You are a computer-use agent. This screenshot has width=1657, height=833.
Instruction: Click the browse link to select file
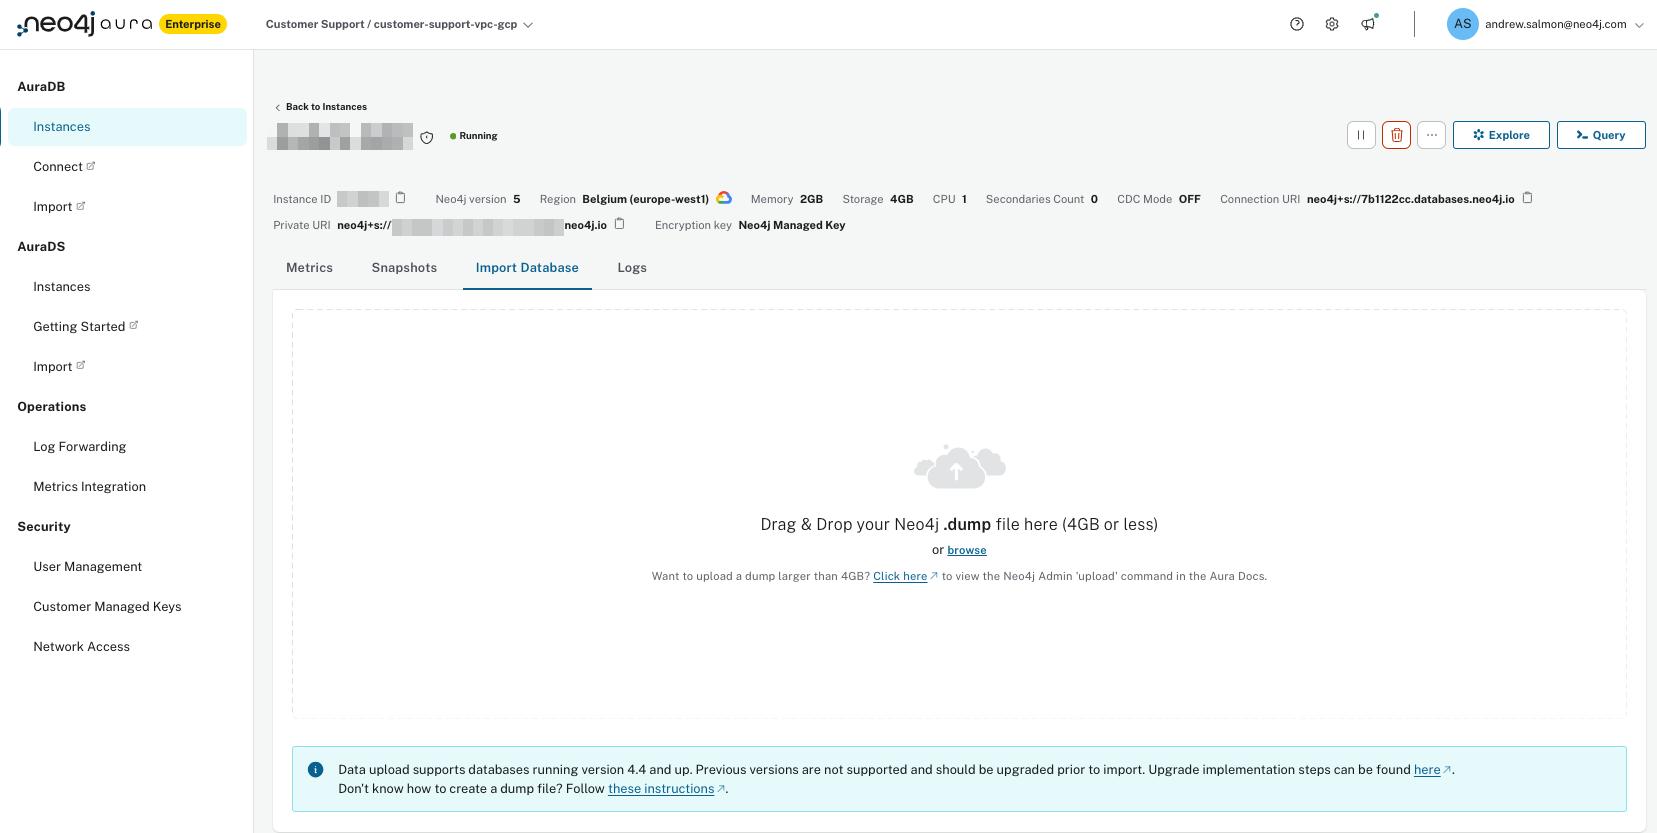click(967, 550)
